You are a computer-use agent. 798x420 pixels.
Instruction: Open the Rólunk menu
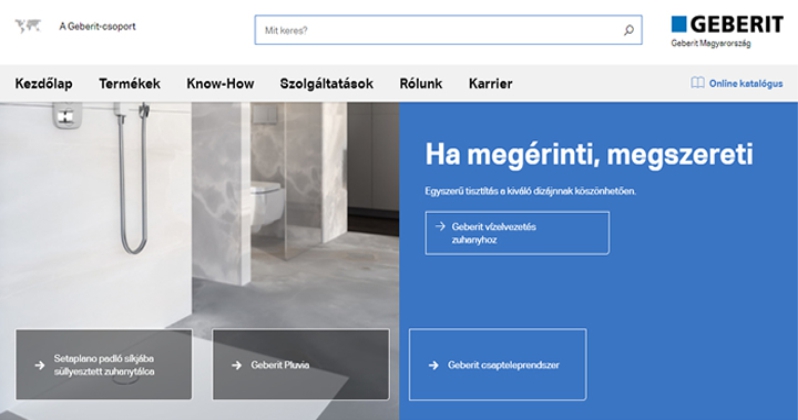click(421, 83)
